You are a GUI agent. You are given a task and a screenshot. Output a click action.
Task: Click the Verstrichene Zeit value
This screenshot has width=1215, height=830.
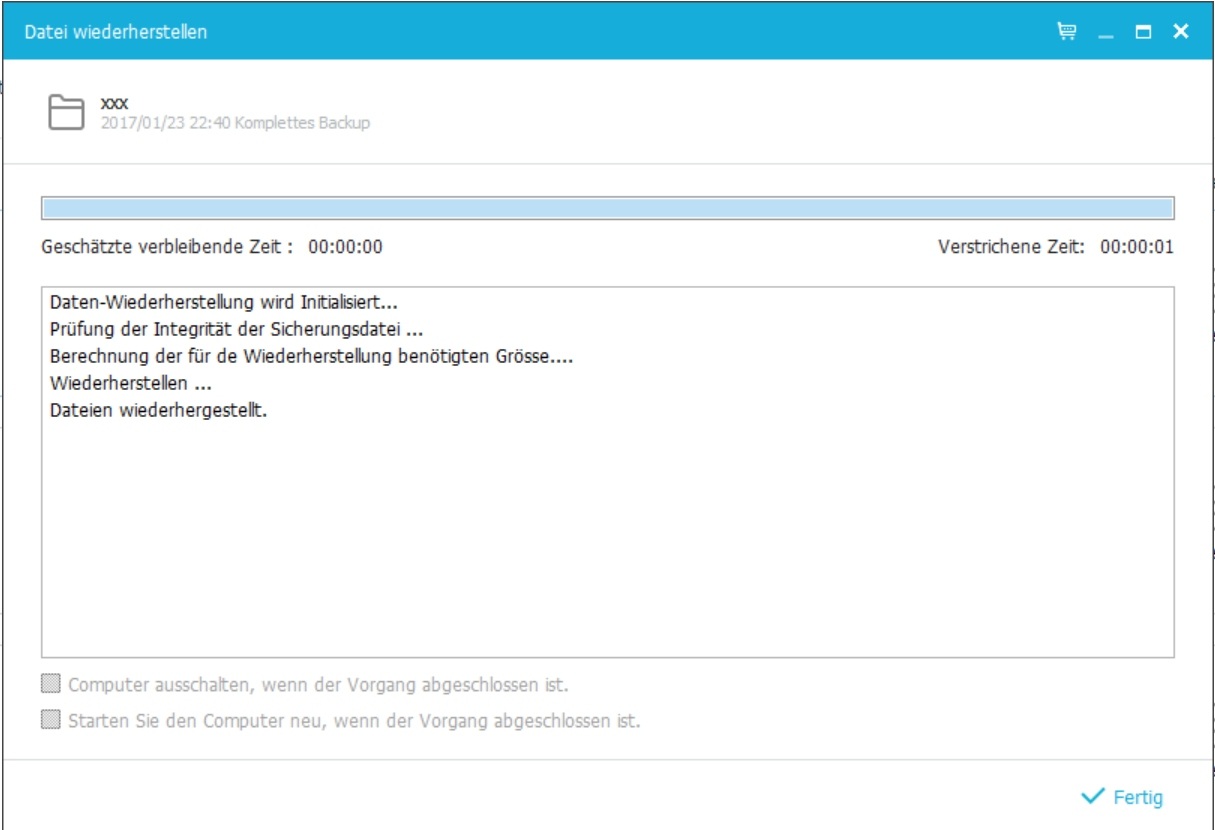[x=1137, y=247]
